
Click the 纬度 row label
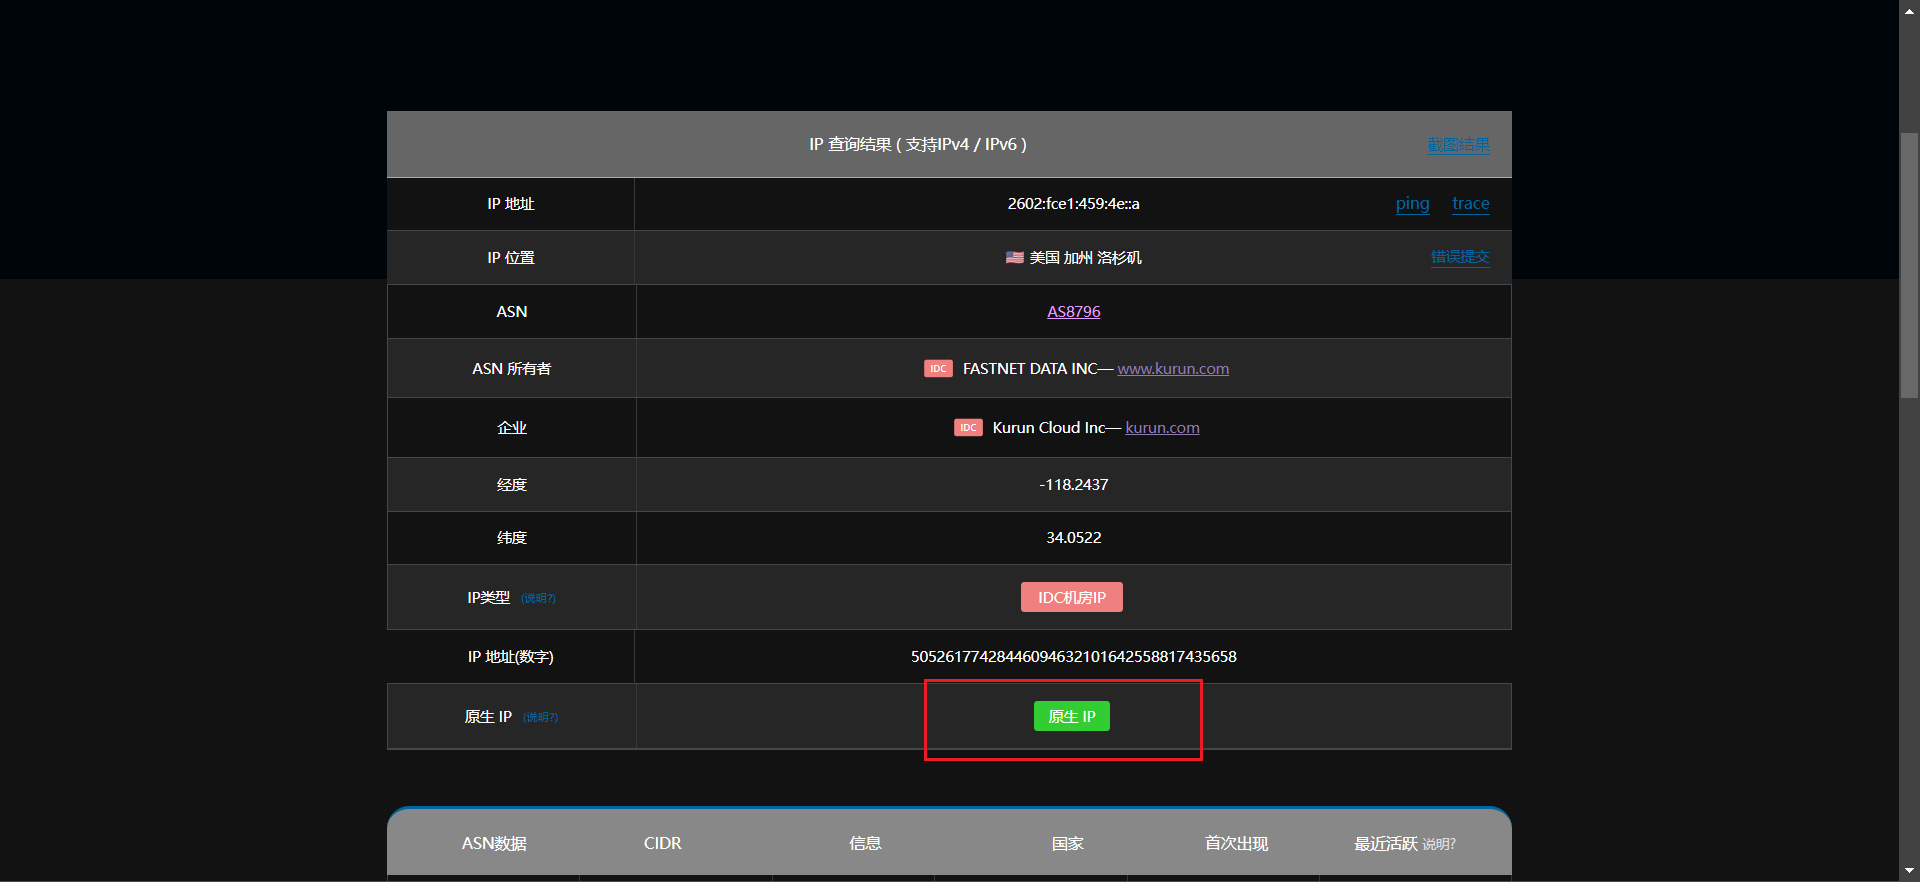511,538
